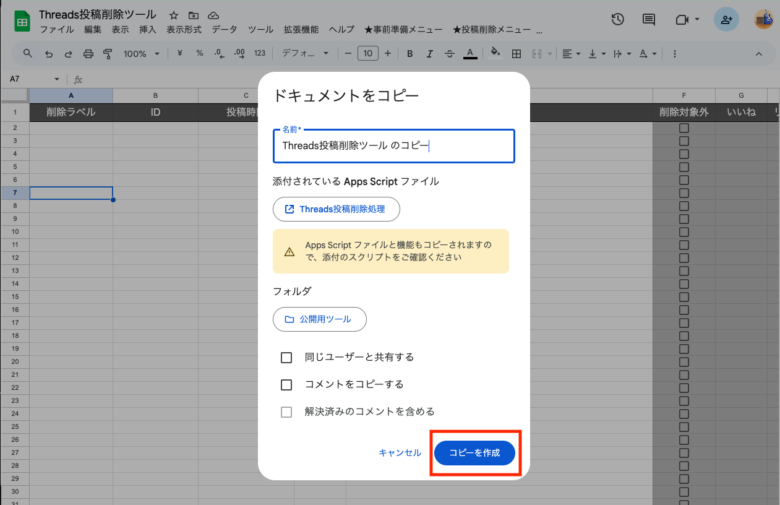
Task: Check 同じユーザーと共有する checkbox
Action: (287, 358)
